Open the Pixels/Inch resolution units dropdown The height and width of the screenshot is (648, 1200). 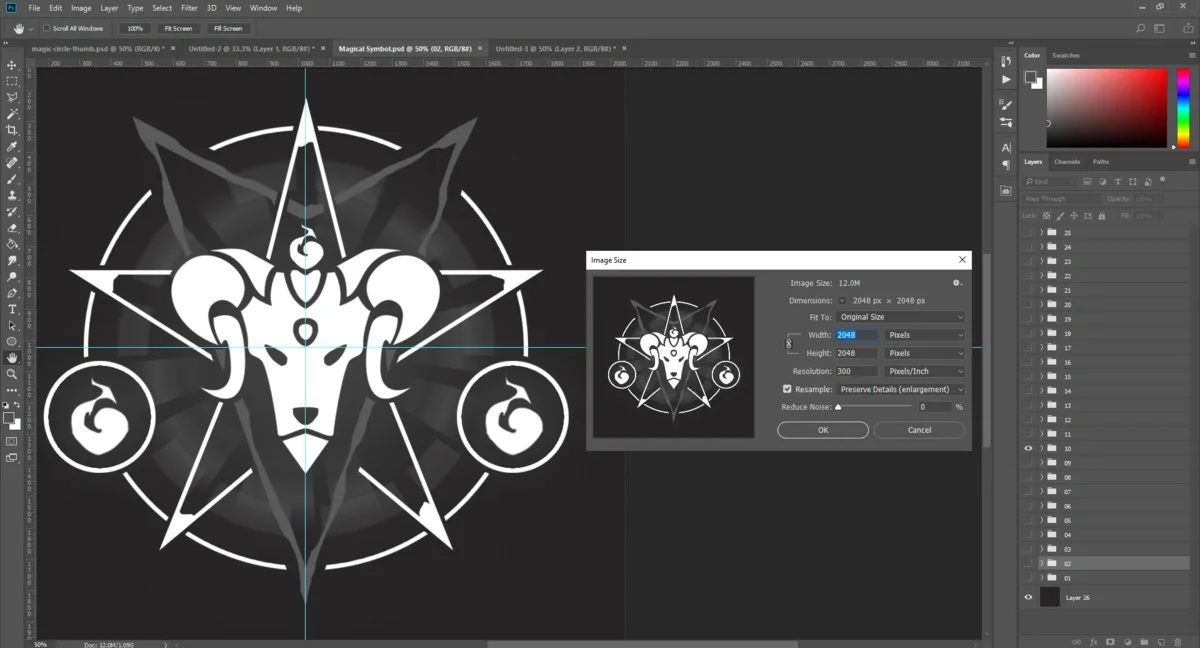(924, 371)
